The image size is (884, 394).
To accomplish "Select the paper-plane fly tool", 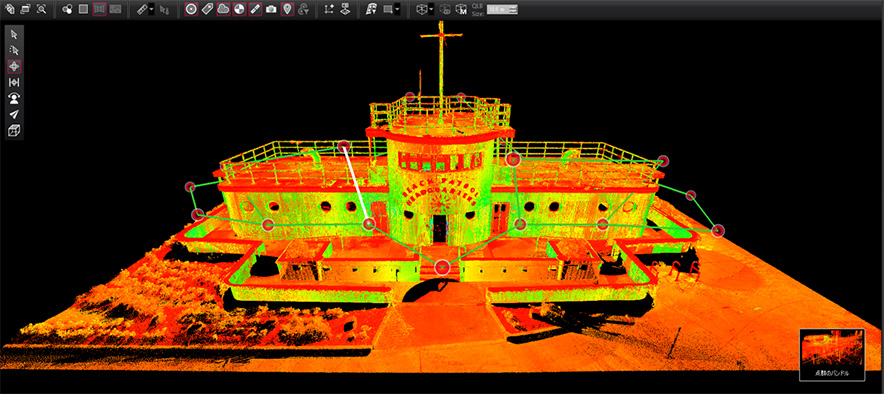I will [x=14, y=114].
